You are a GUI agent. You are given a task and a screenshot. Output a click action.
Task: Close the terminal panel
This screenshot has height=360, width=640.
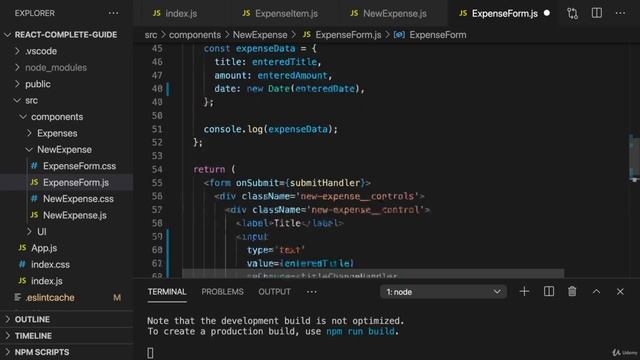[x=620, y=291]
